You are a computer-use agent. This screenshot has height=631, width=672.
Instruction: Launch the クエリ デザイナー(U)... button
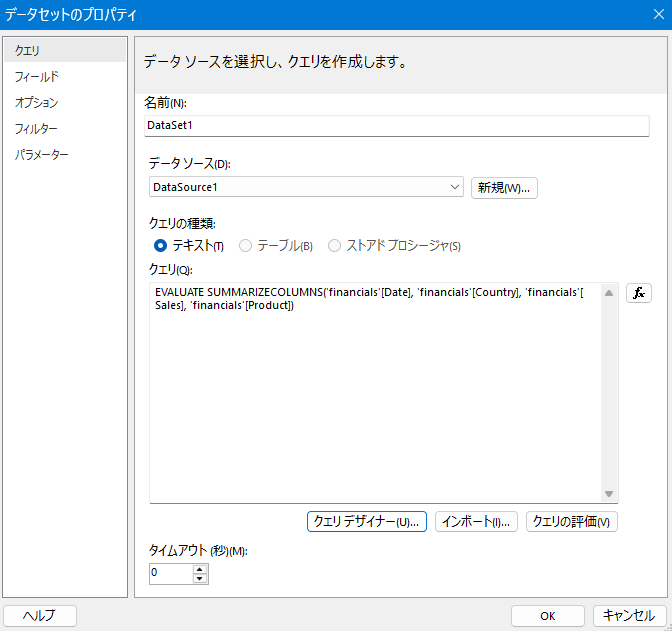pos(367,521)
